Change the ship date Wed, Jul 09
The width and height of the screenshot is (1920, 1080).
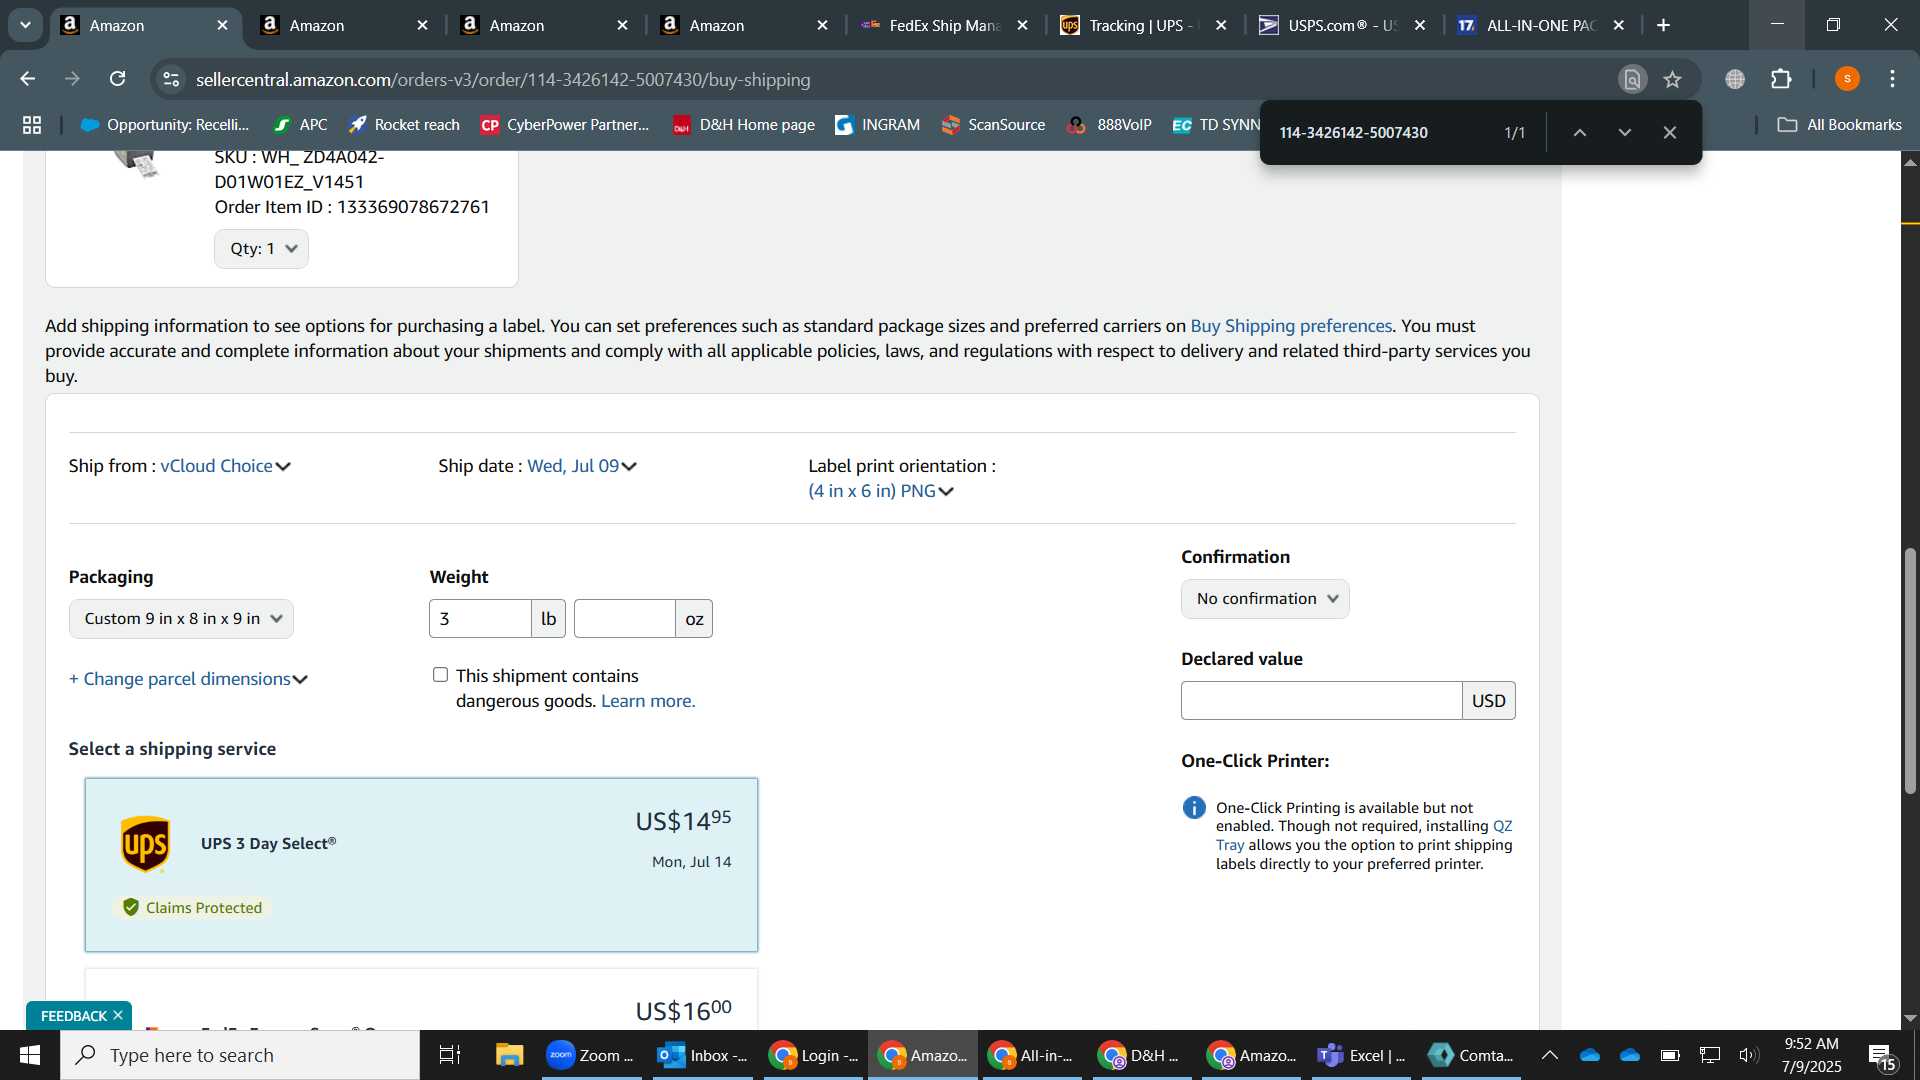tap(582, 466)
